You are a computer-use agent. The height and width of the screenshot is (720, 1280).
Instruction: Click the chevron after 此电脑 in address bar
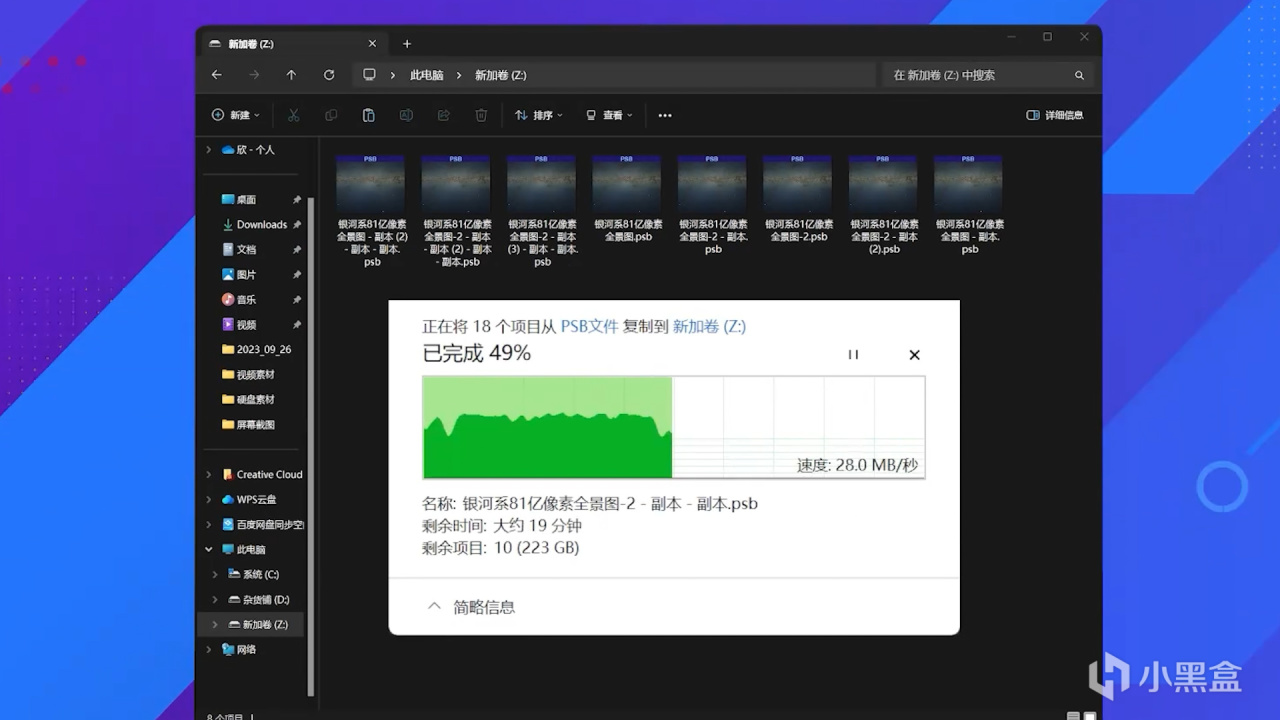(x=459, y=75)
